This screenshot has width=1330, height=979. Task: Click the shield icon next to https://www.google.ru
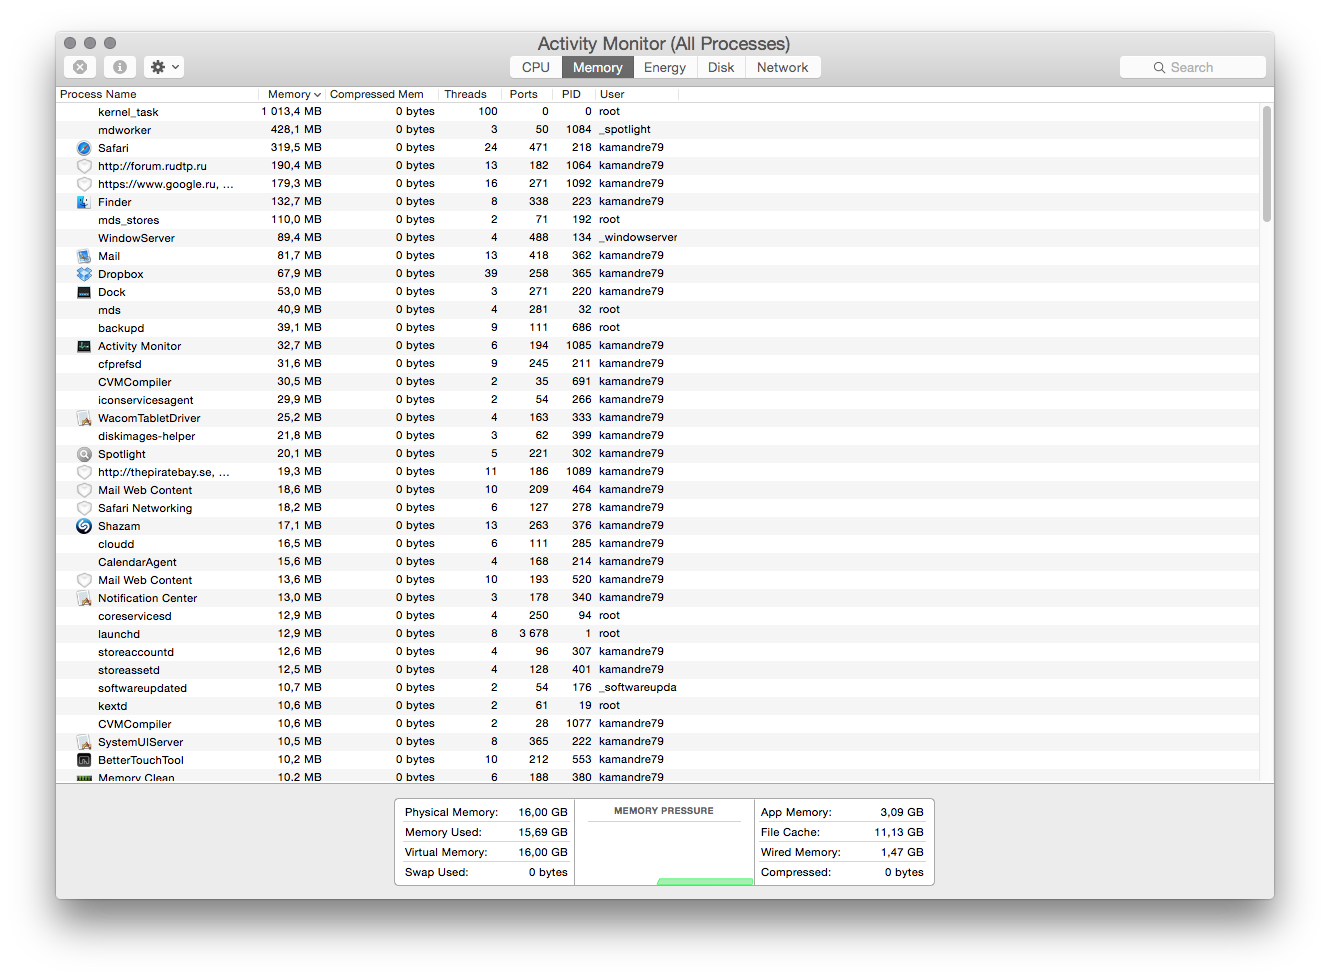tap(84, 184)
